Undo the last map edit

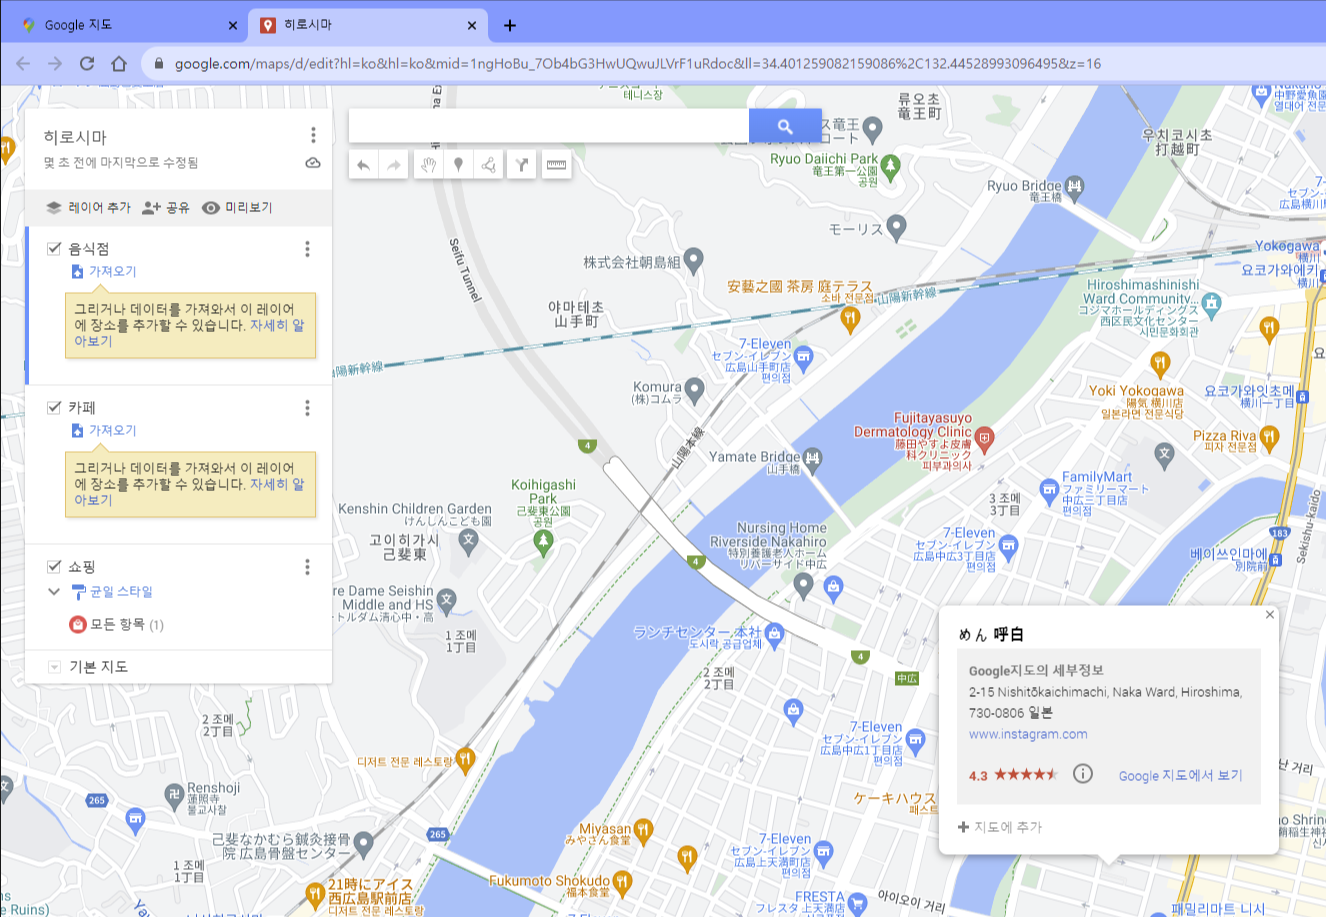pyautogui.click(x=363, y=166)
